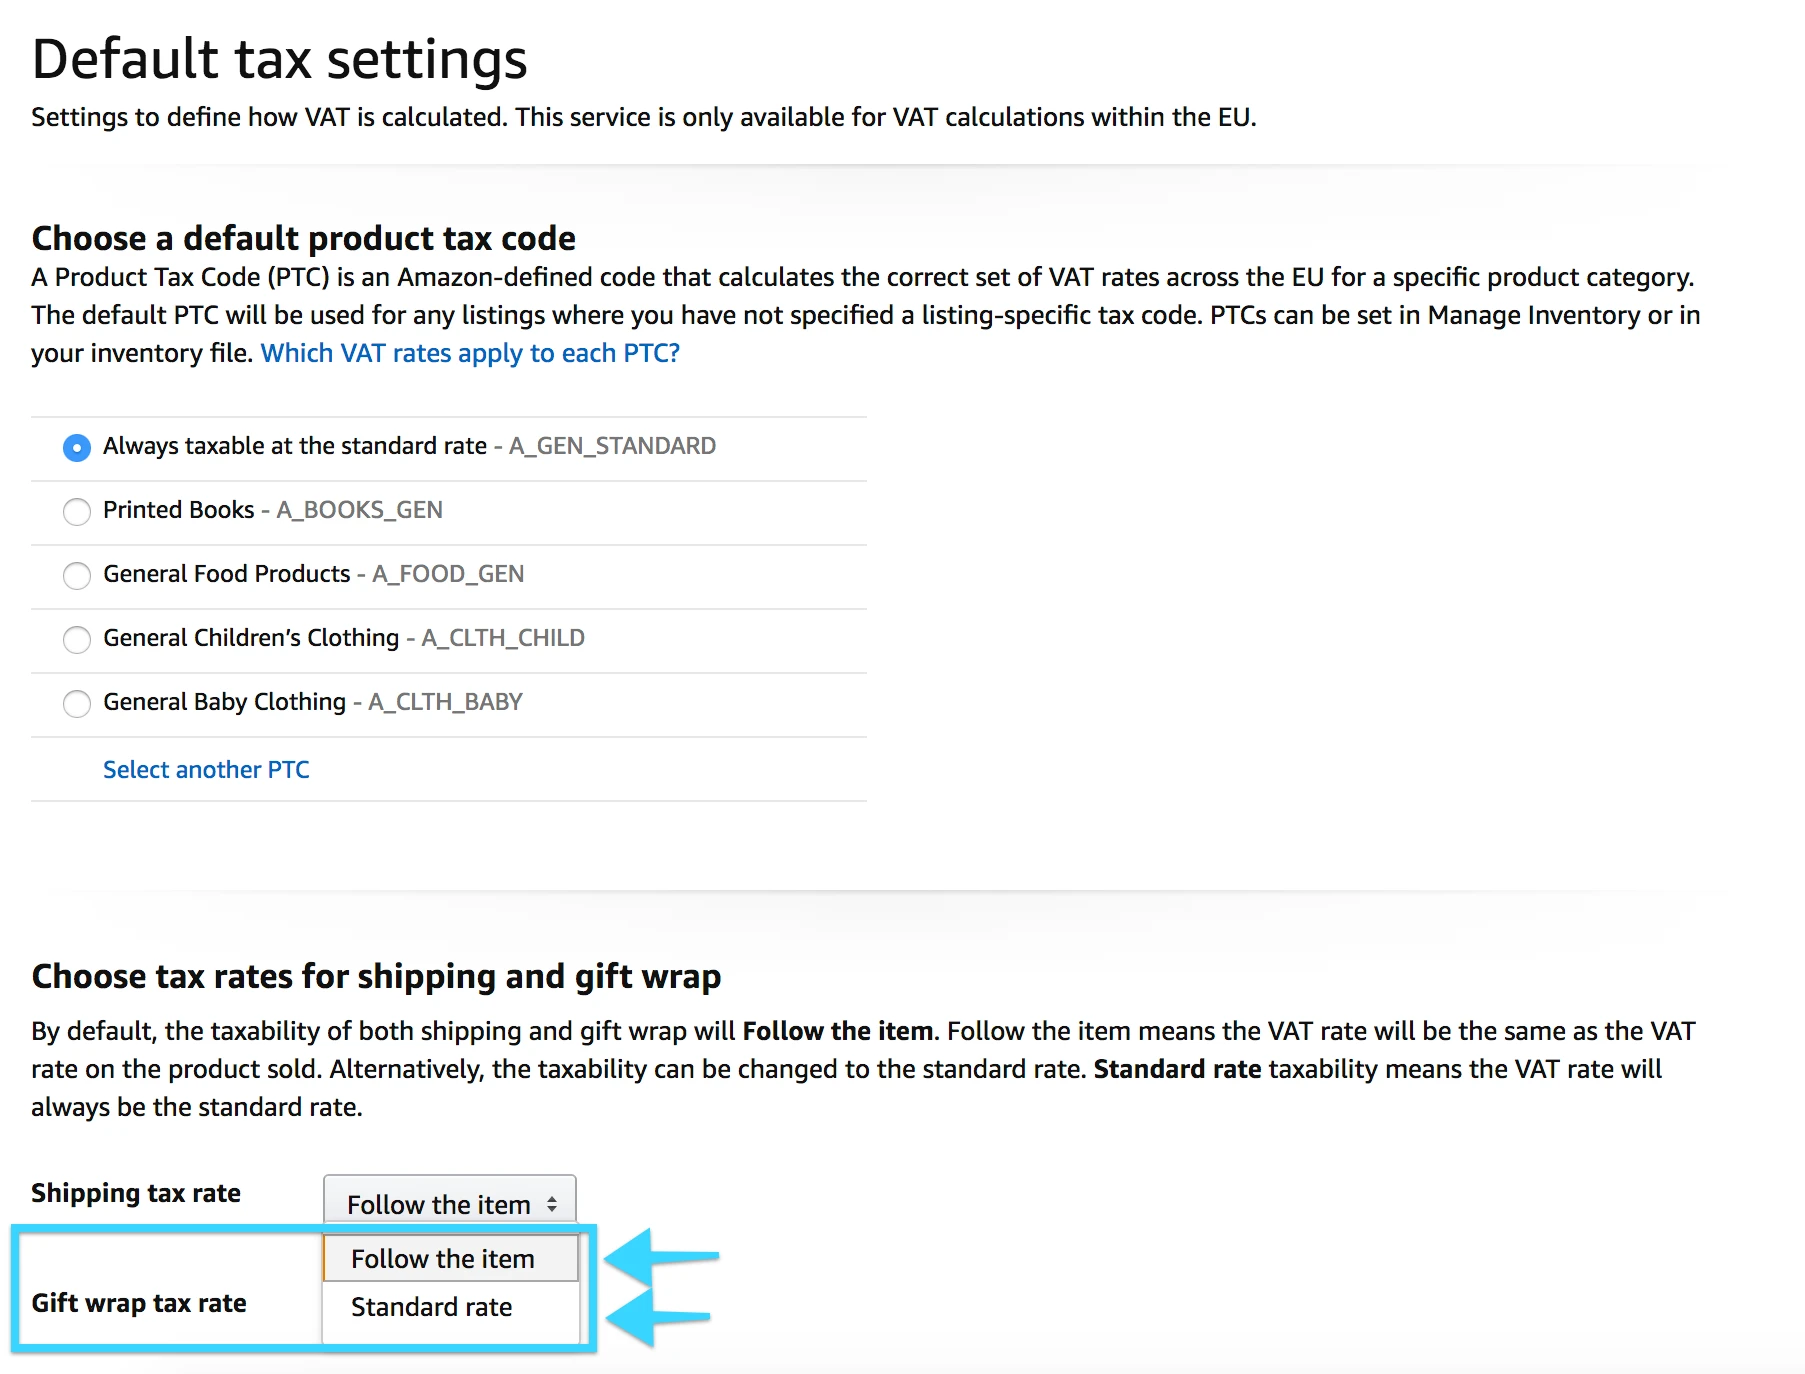This screenshot has width=1805, height=1374.
Task: Click the 'A_CLTH_CHILD' code text
Action: tap(503, 638)
